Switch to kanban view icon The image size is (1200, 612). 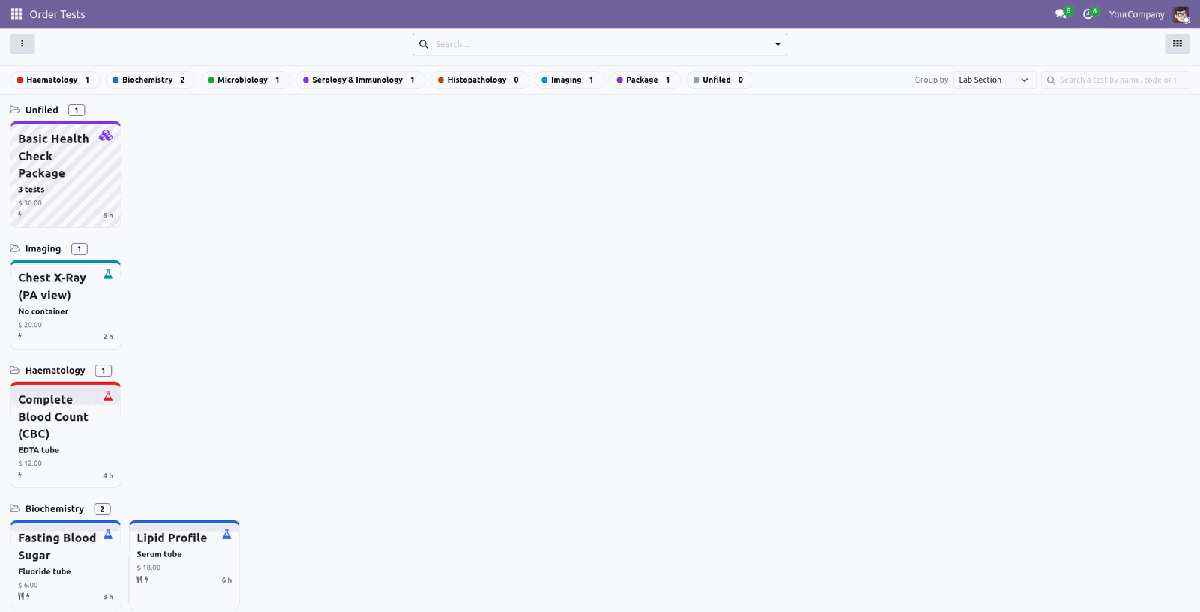(x=1176, y=44)
